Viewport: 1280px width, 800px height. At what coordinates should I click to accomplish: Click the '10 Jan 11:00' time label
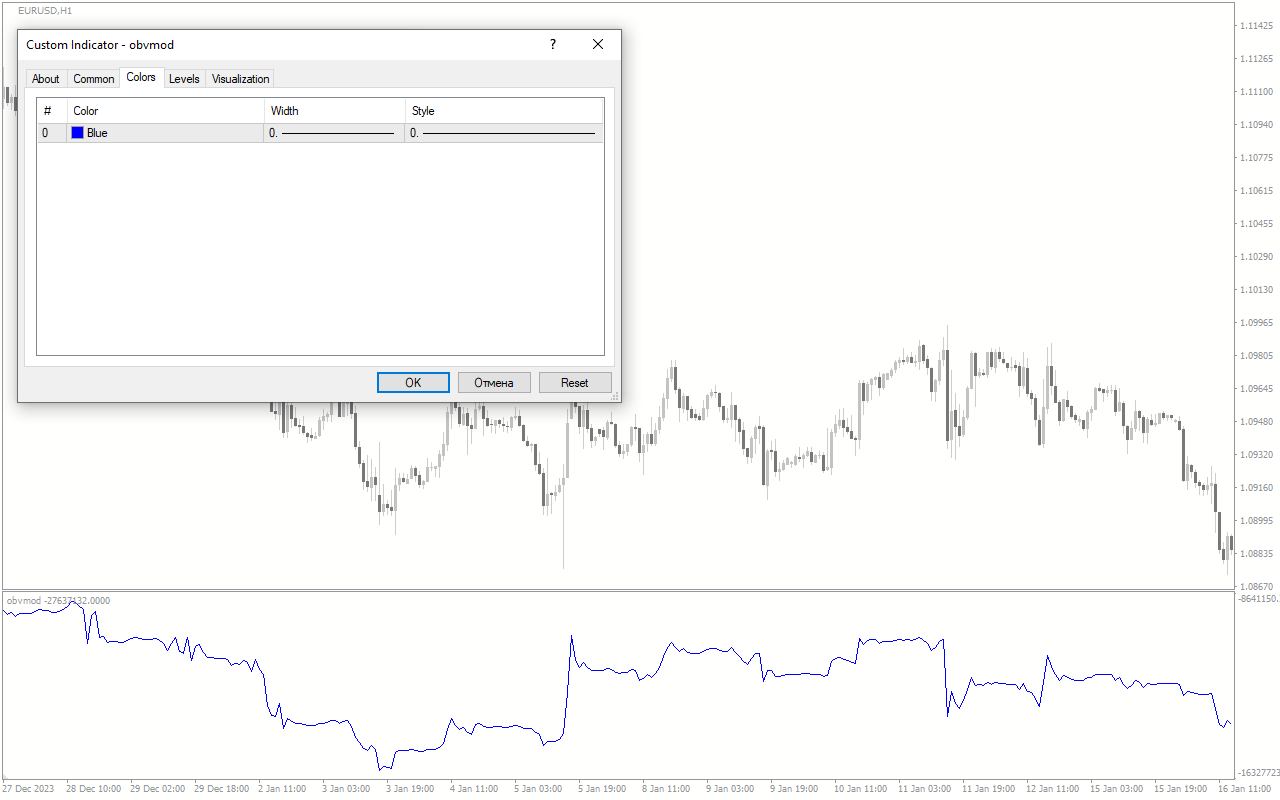(861, 788)
